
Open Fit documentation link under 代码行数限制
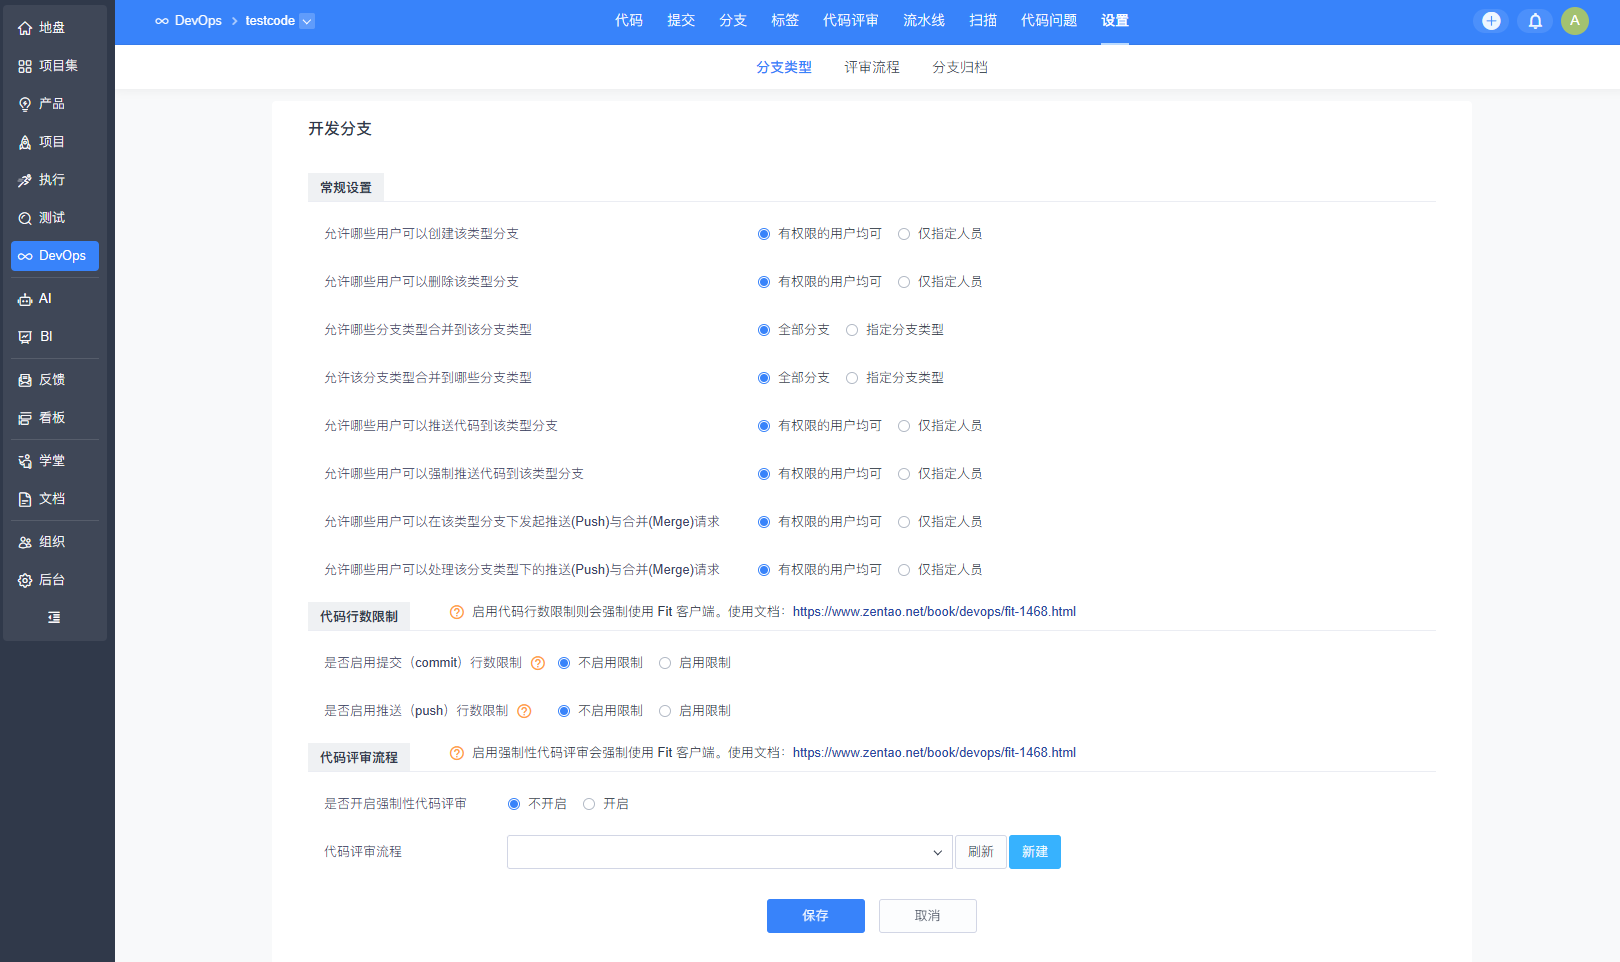tap(934, 612)
